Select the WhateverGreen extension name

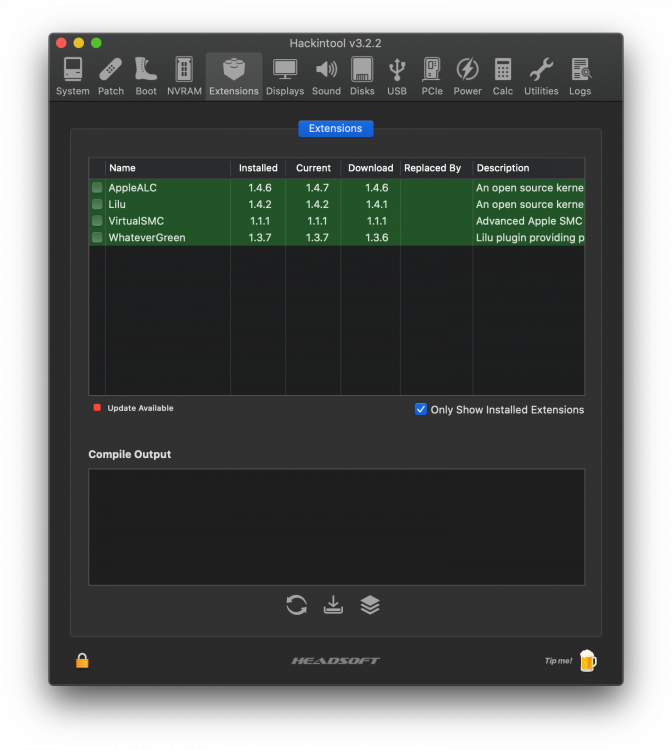point(147,238)
